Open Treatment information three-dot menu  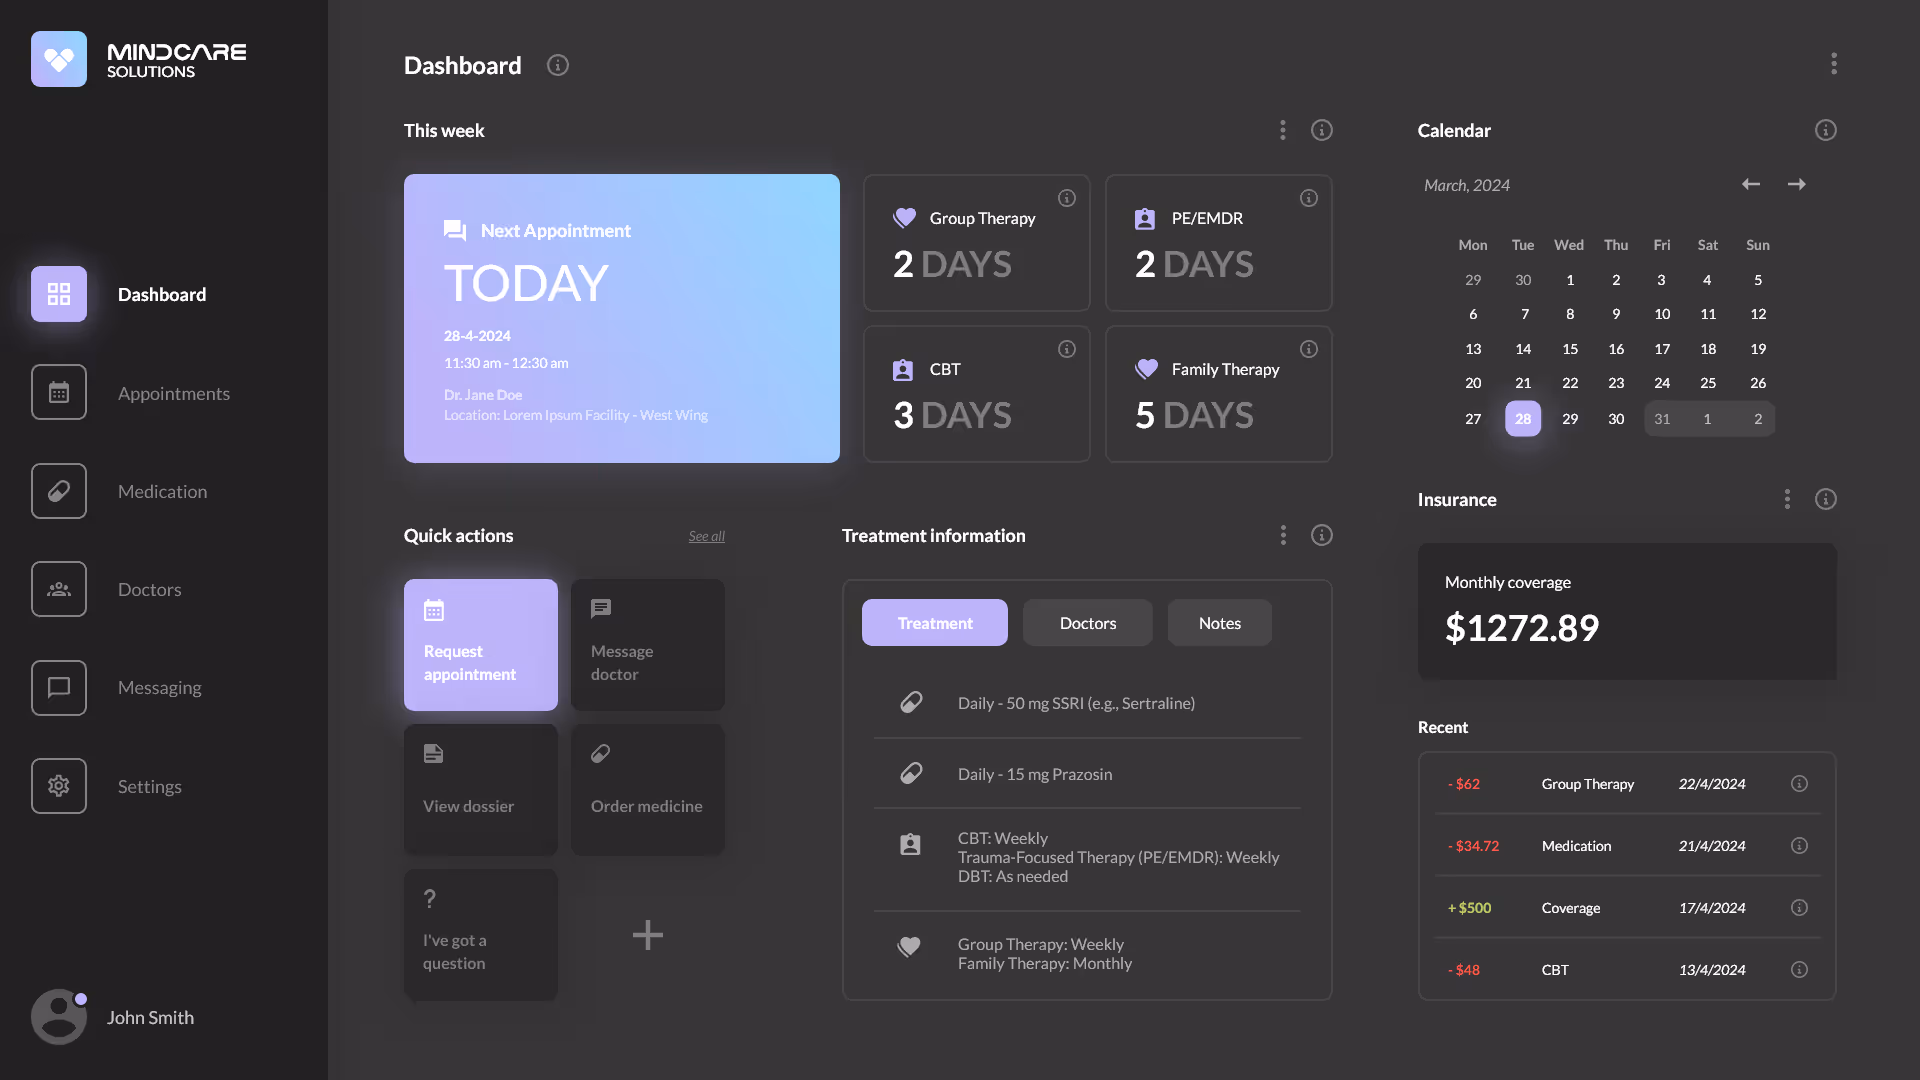[x=1283, y=535]
